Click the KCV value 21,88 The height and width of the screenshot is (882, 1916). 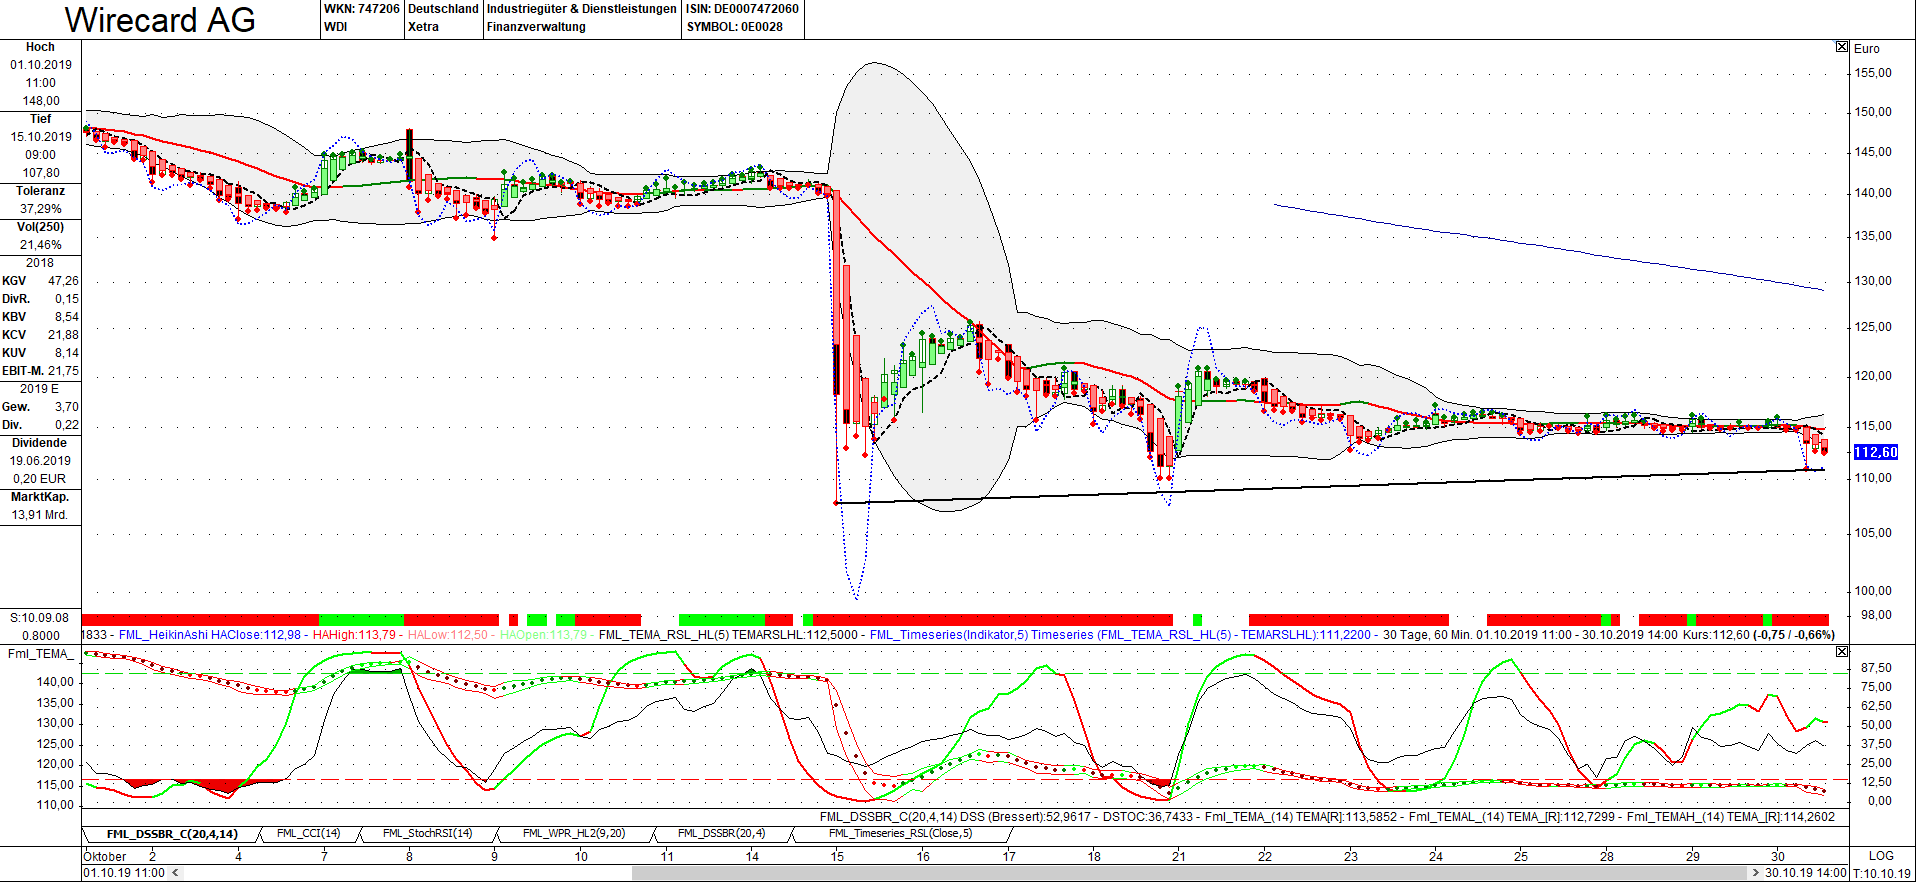coord(63,335)
